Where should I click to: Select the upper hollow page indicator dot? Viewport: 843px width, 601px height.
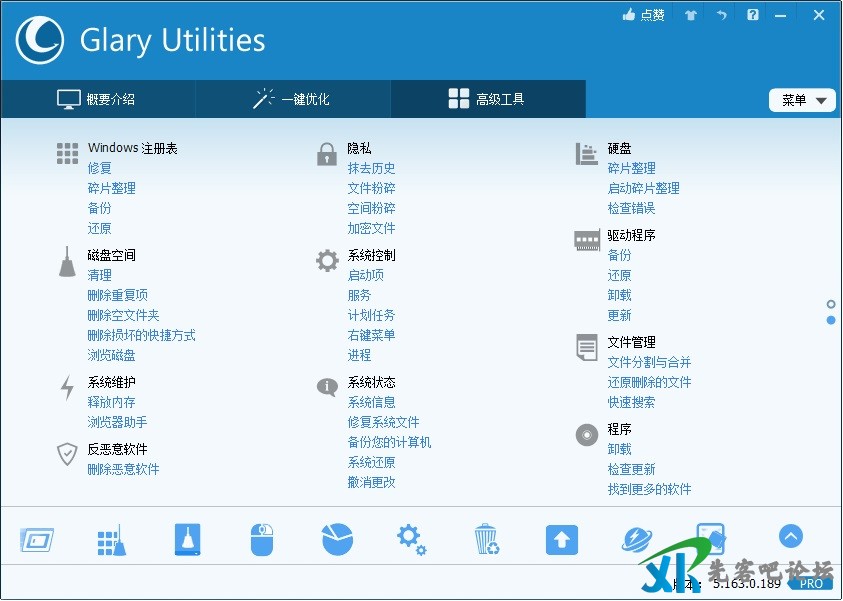coord(831,304)
